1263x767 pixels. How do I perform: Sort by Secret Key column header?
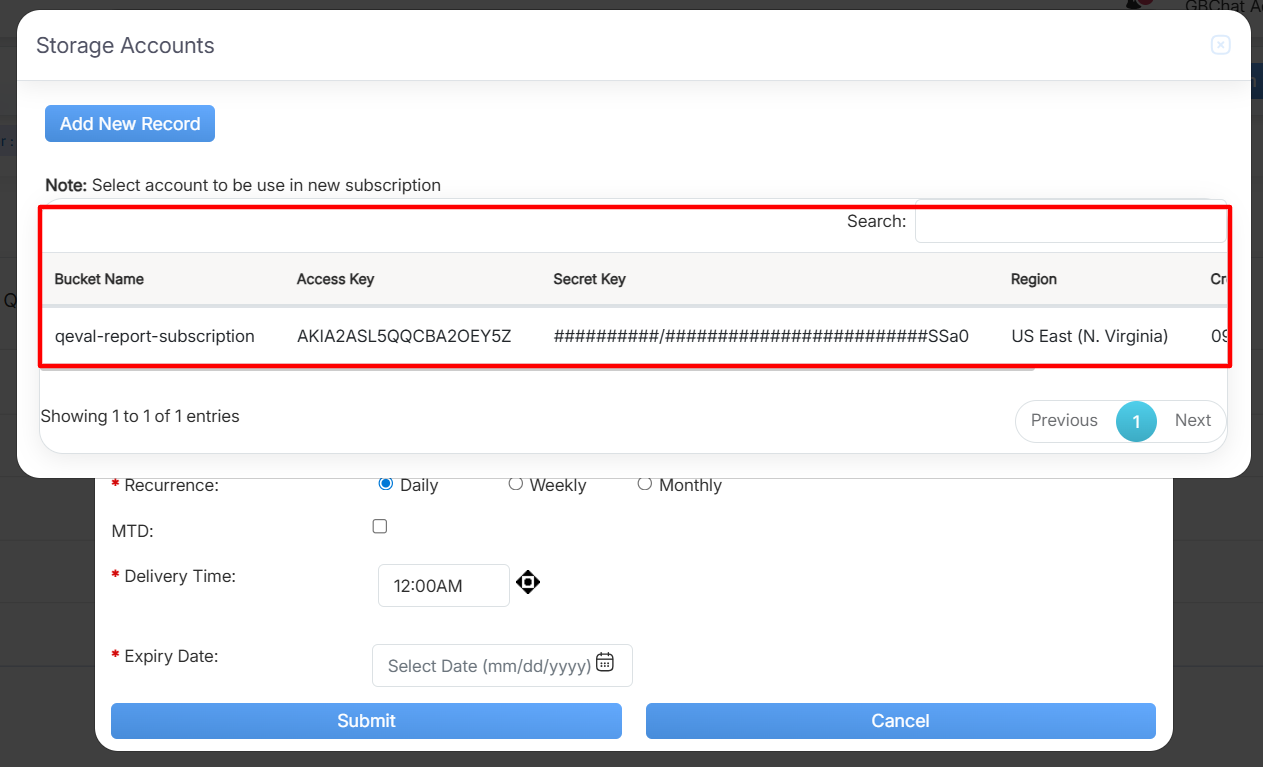click(589, 279)
